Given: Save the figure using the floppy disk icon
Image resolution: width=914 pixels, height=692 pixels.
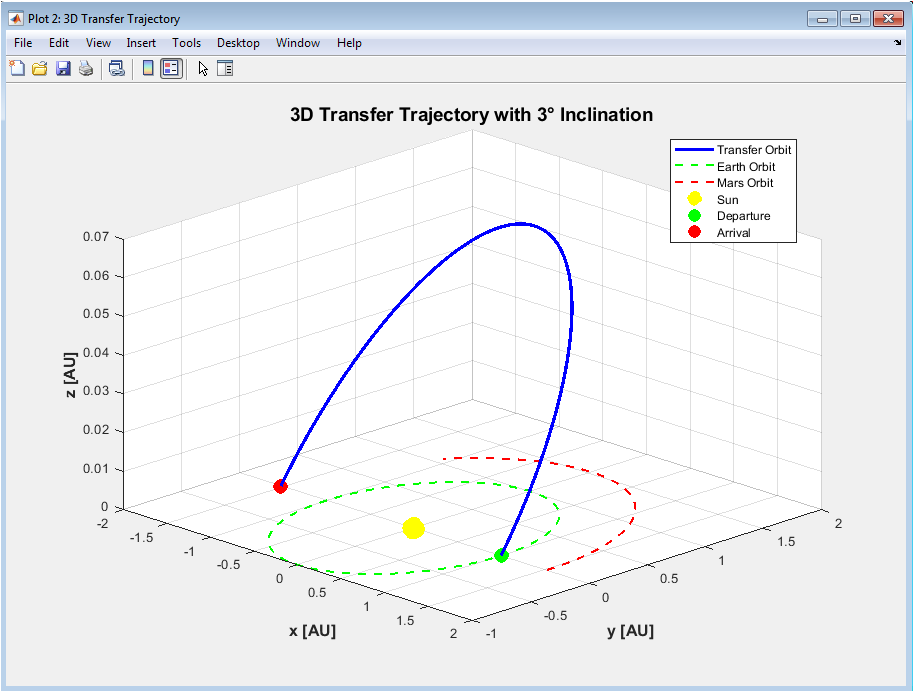Looking at the screenshot, I should [63, 68].
